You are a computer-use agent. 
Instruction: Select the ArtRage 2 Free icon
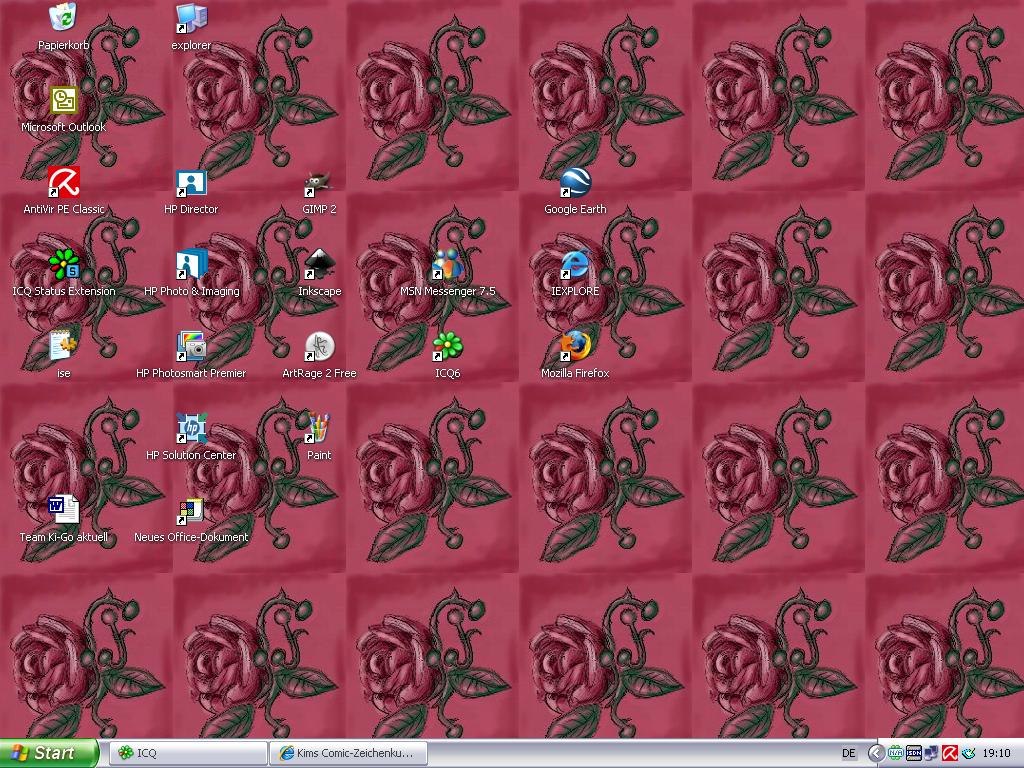click(x=319, y=347)
